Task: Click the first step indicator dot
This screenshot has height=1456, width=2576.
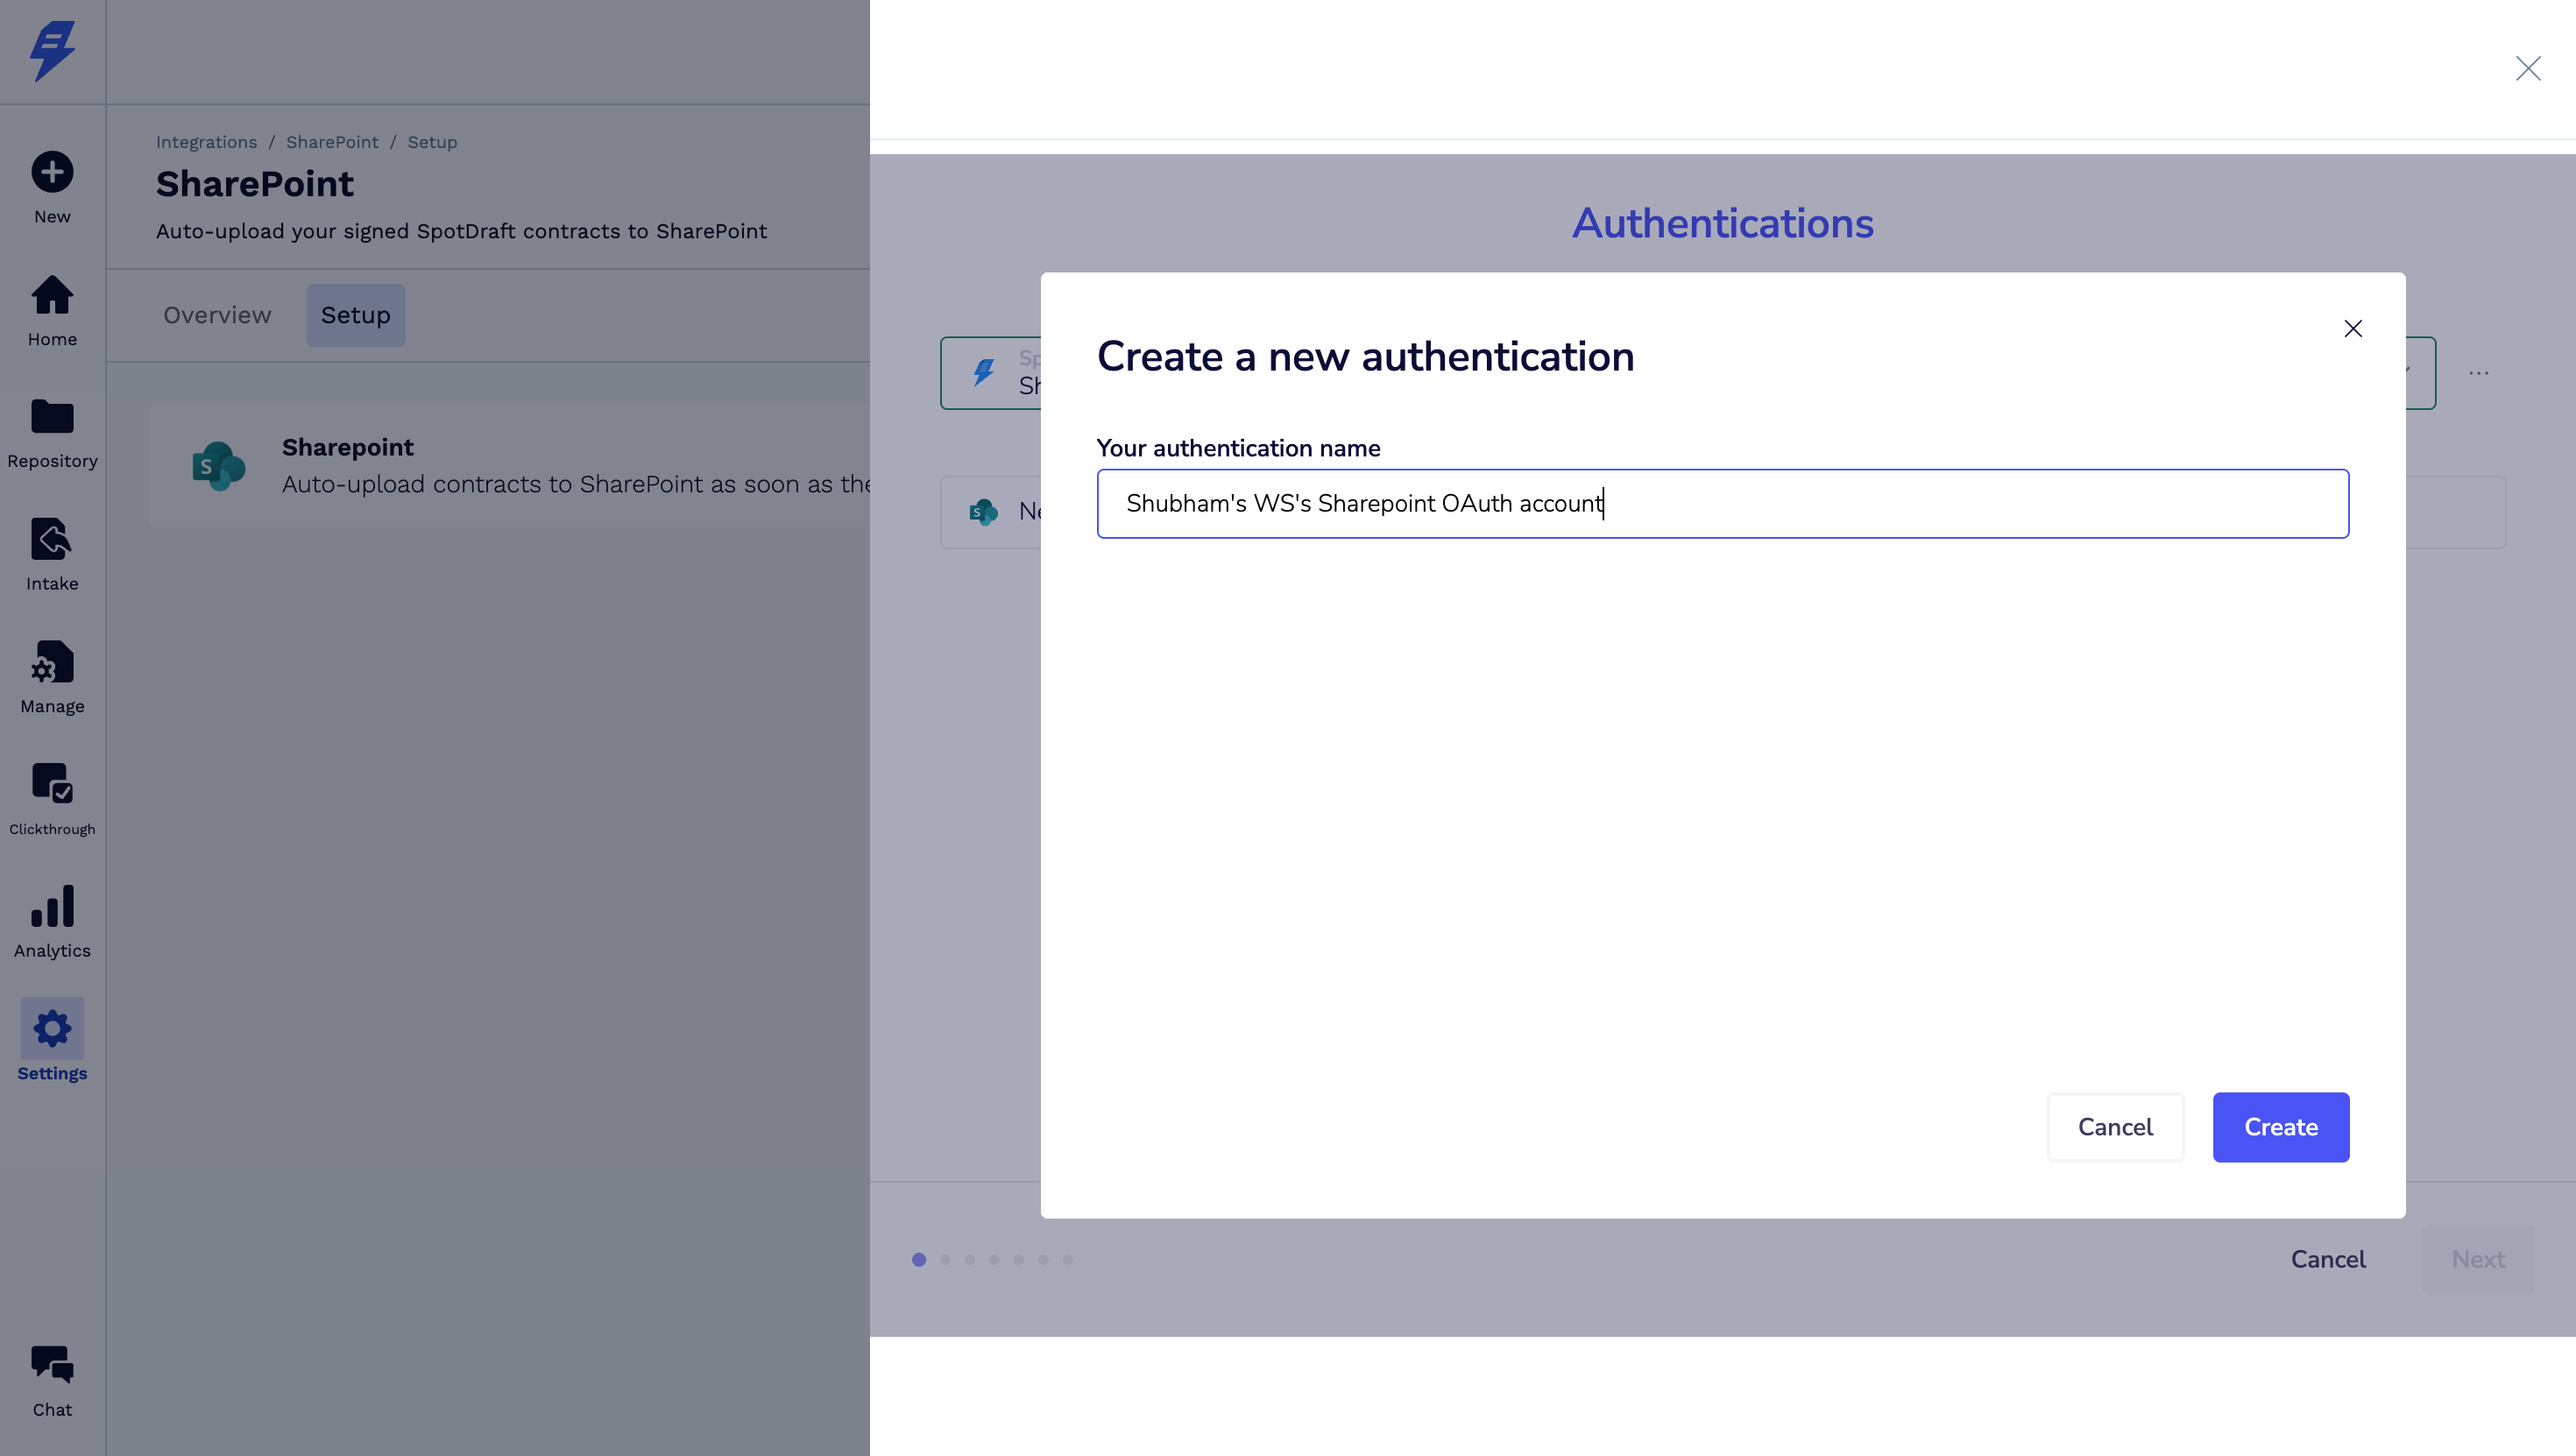Action: tap(918, 1260)
